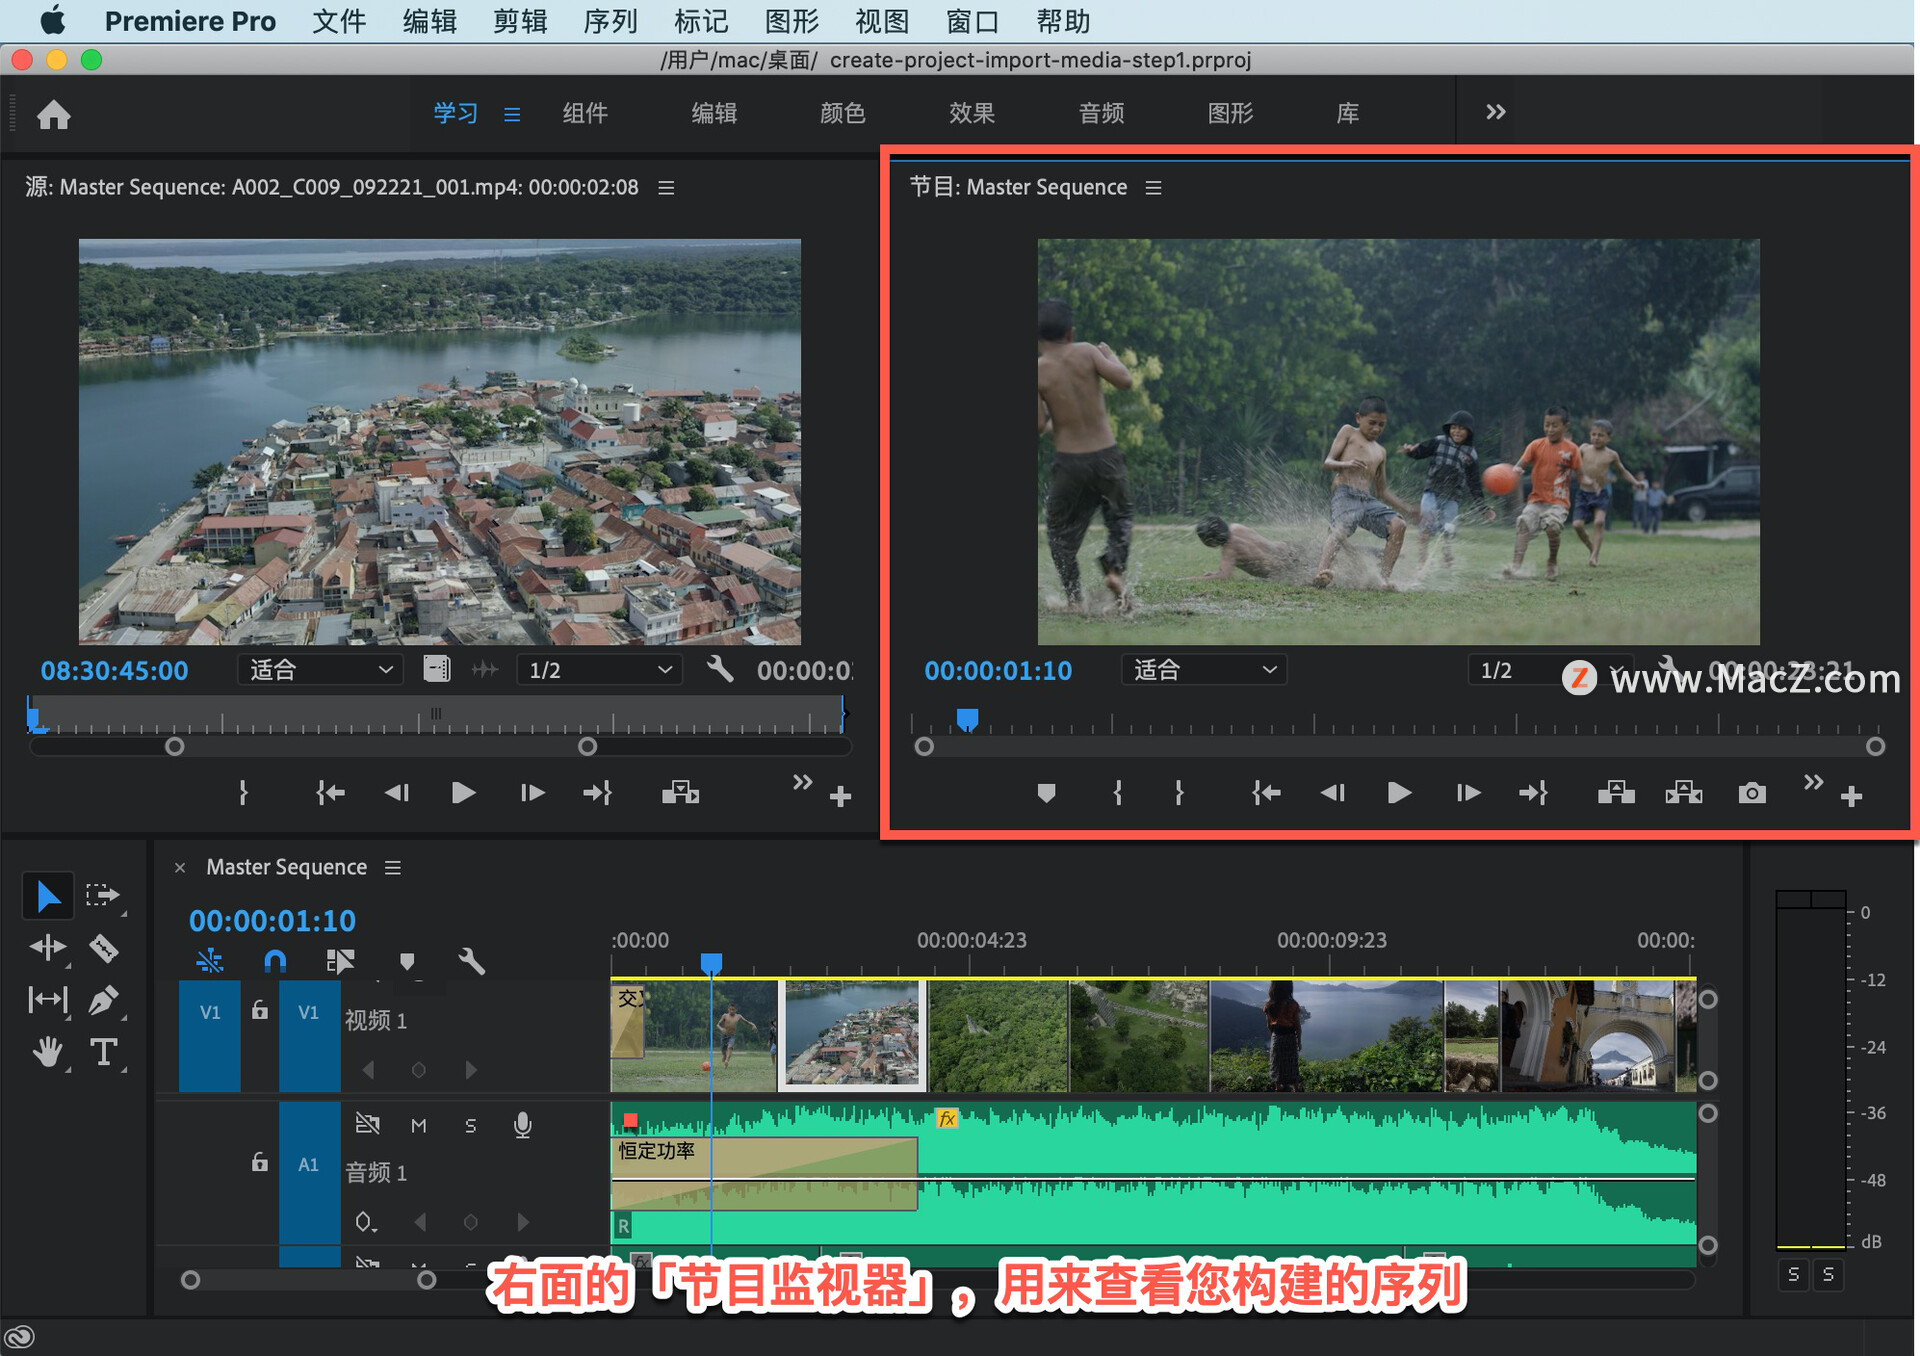Select the Razor tool
Screen dimensions: 1920x1356
point(104,947)
